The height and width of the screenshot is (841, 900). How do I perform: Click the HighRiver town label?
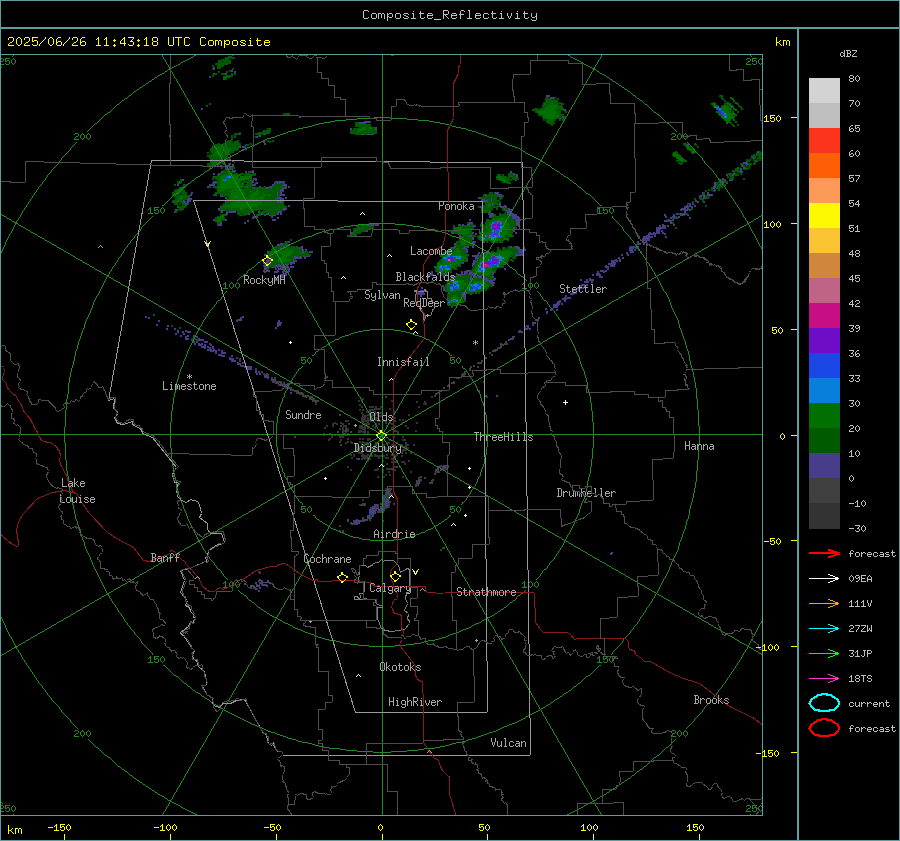tap(415, 702)
